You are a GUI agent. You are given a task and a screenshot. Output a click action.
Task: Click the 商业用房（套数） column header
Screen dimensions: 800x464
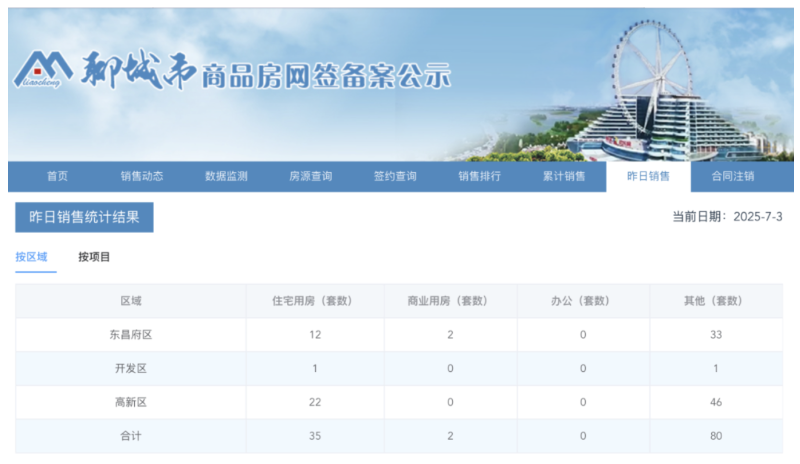(450, 301)
